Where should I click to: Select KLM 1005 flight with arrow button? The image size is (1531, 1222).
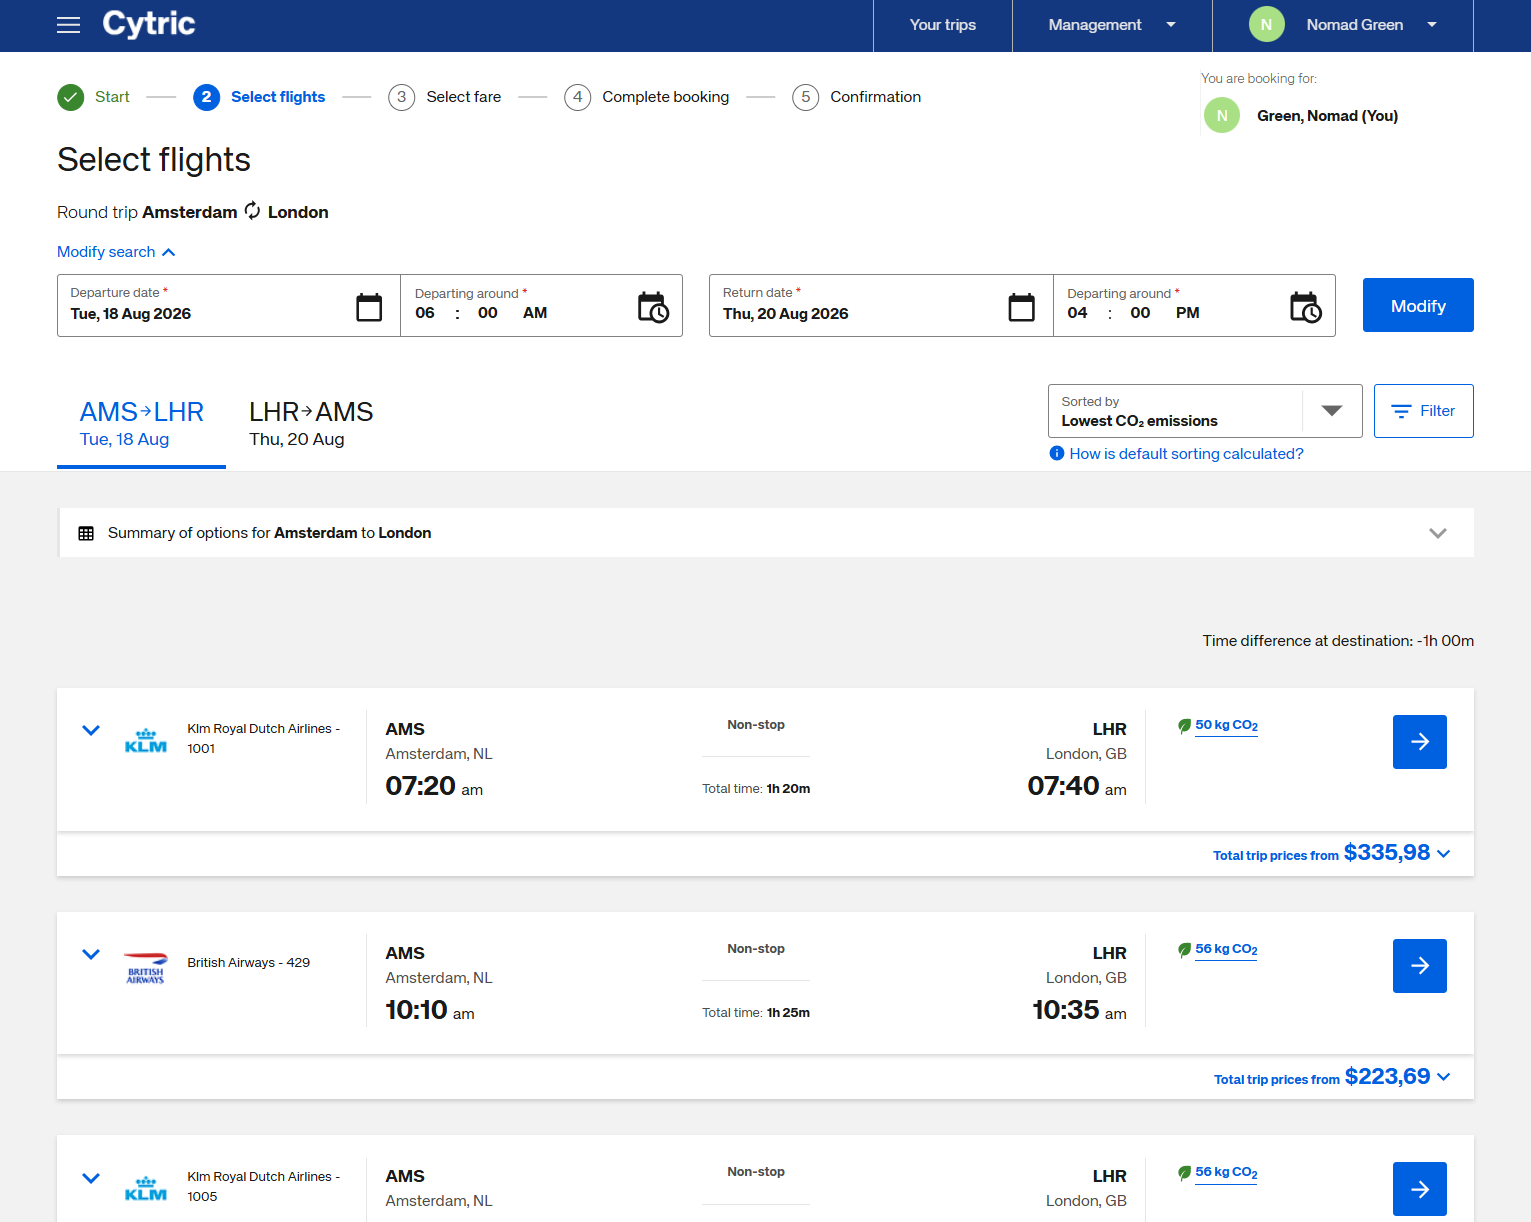point(1420,1189)
